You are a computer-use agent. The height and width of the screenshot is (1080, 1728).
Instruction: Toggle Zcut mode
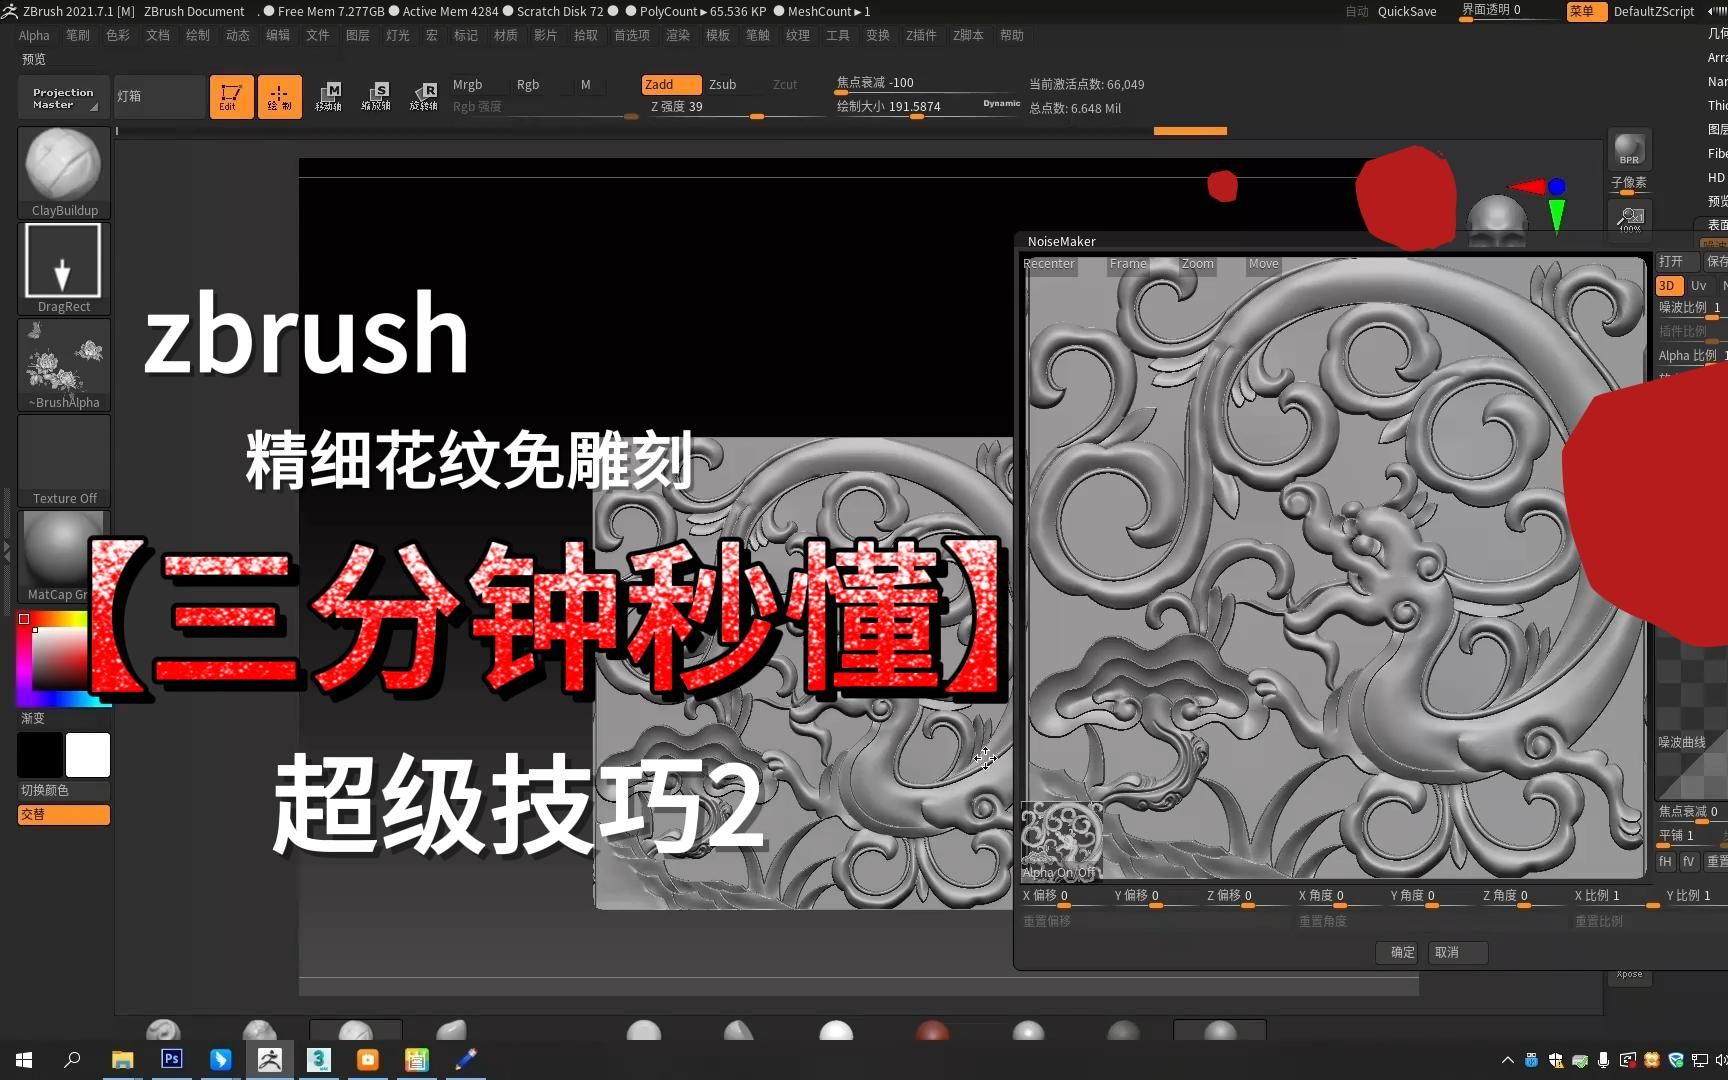pyautogui.click(x=785, y=85)
